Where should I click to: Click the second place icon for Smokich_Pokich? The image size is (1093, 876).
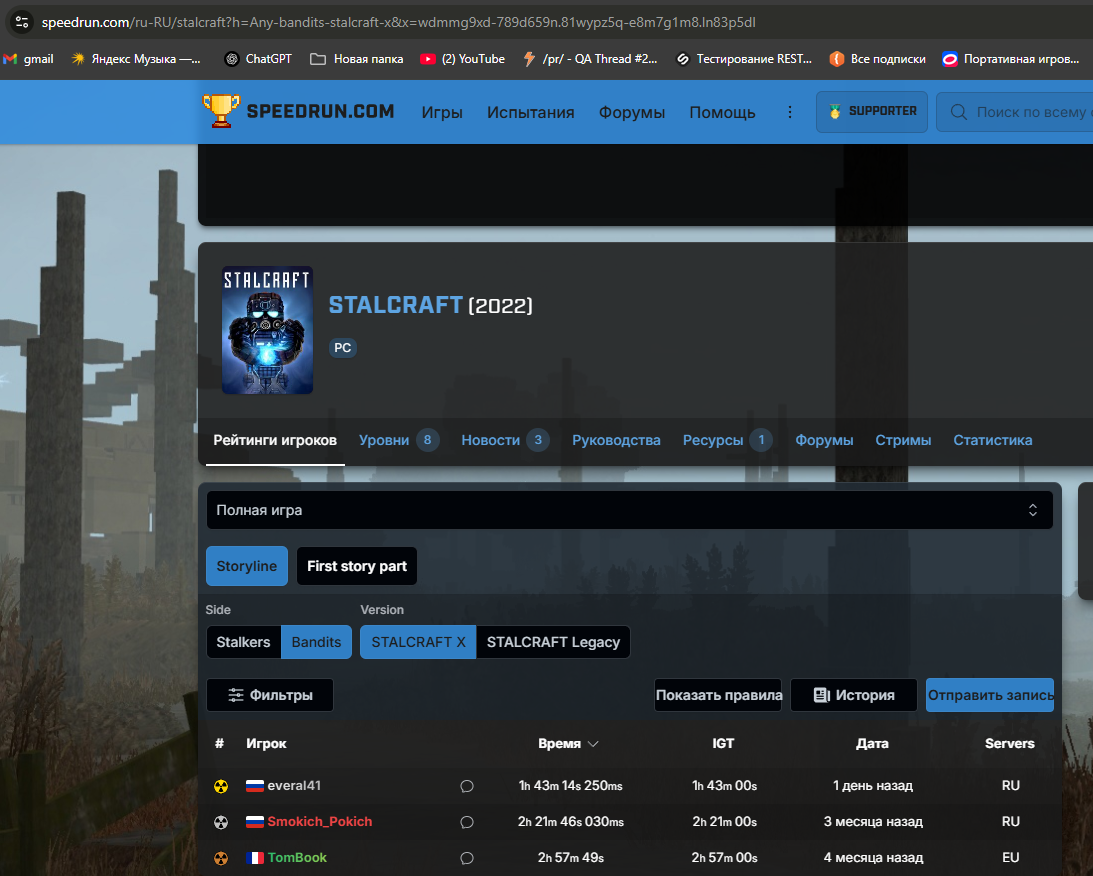point(221,822)
